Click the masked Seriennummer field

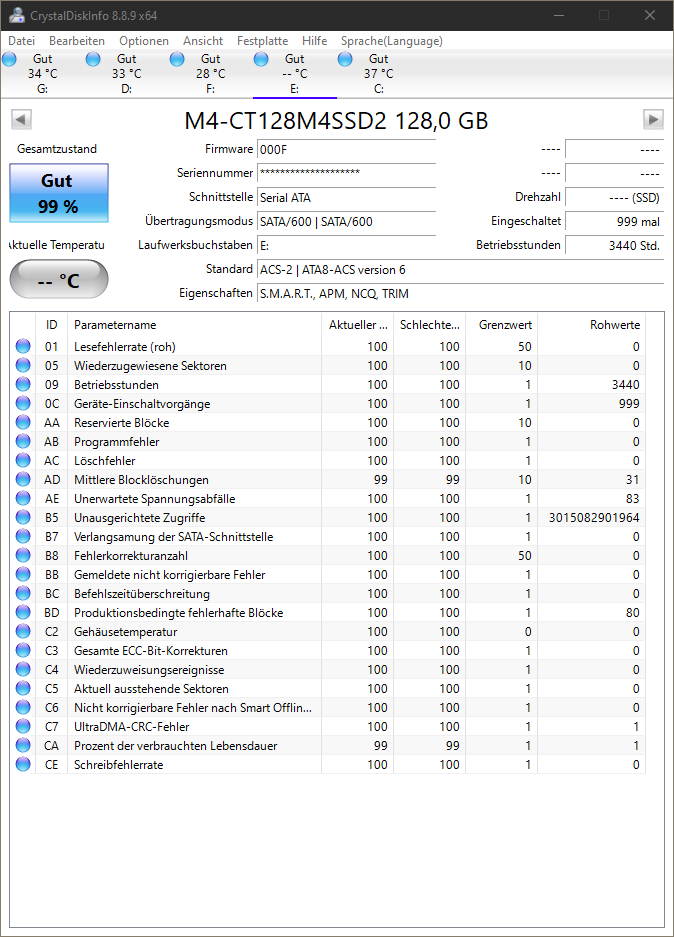tap(346, 173)
